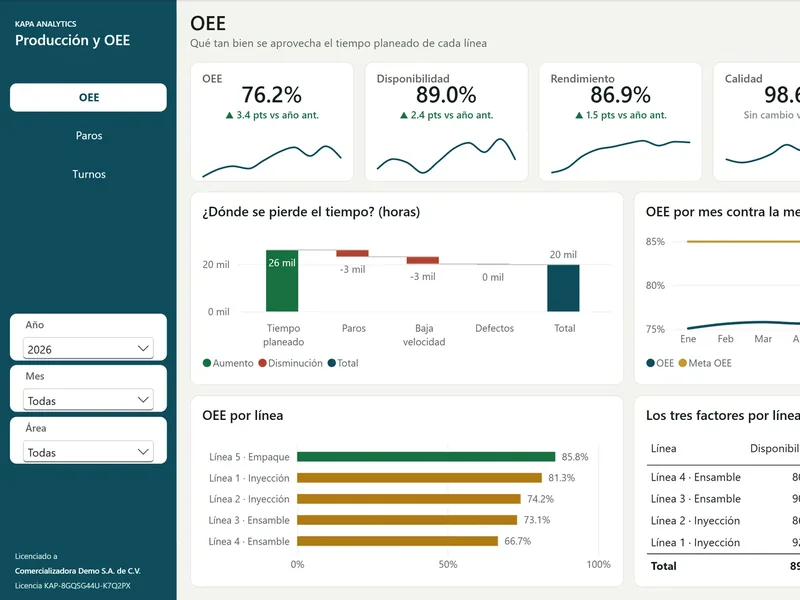This screenshot has width=800, height=600.
Task: Click the 26 mil data label
Action: [282, 263]
